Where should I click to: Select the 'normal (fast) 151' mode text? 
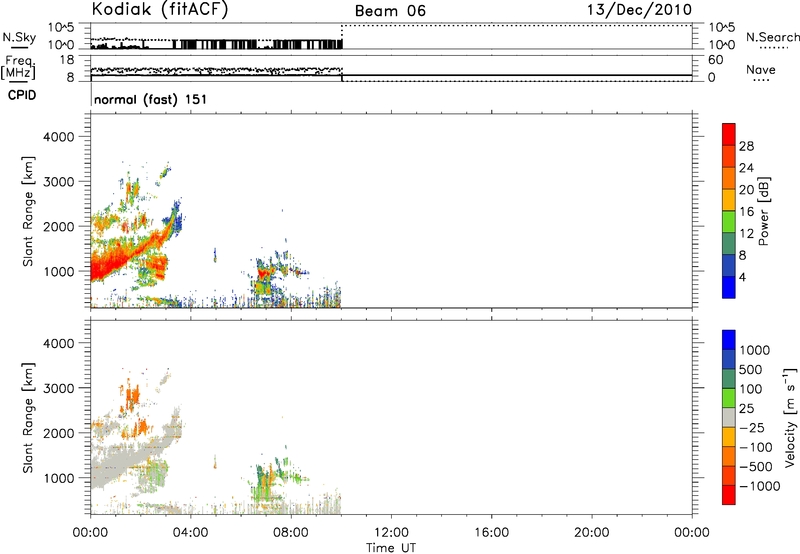(x=150, y=100)
